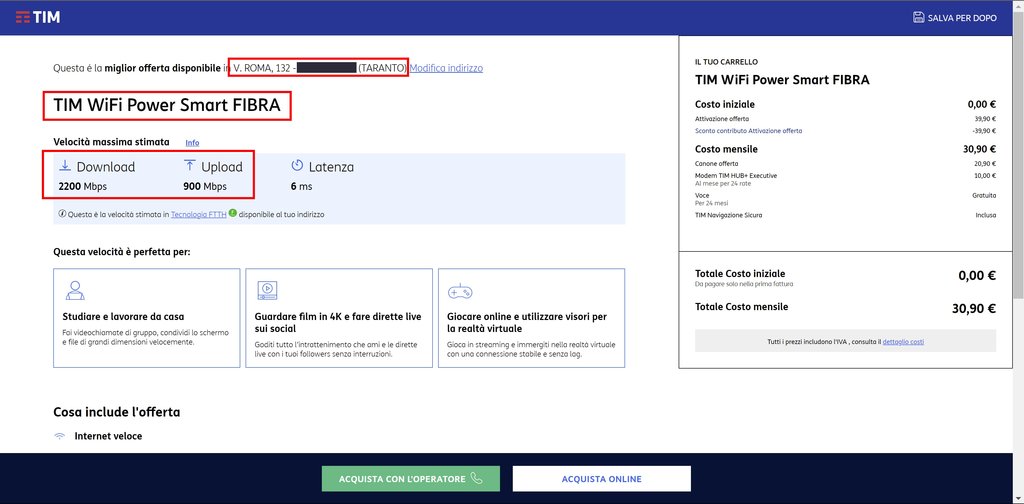Open the Modifica indirizzo link

(x=446, y=68)
